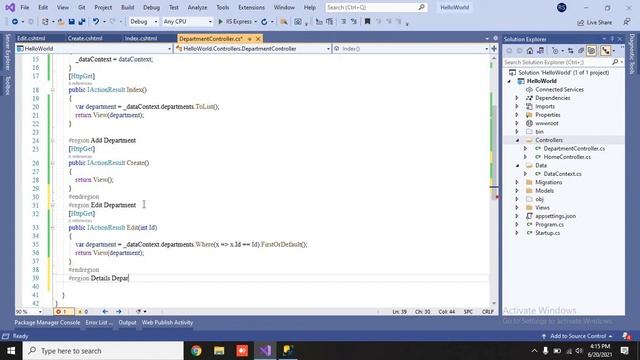640x360 pixels.
Task: Click Sync with Active Document icon
Action: tap(571, 51)
